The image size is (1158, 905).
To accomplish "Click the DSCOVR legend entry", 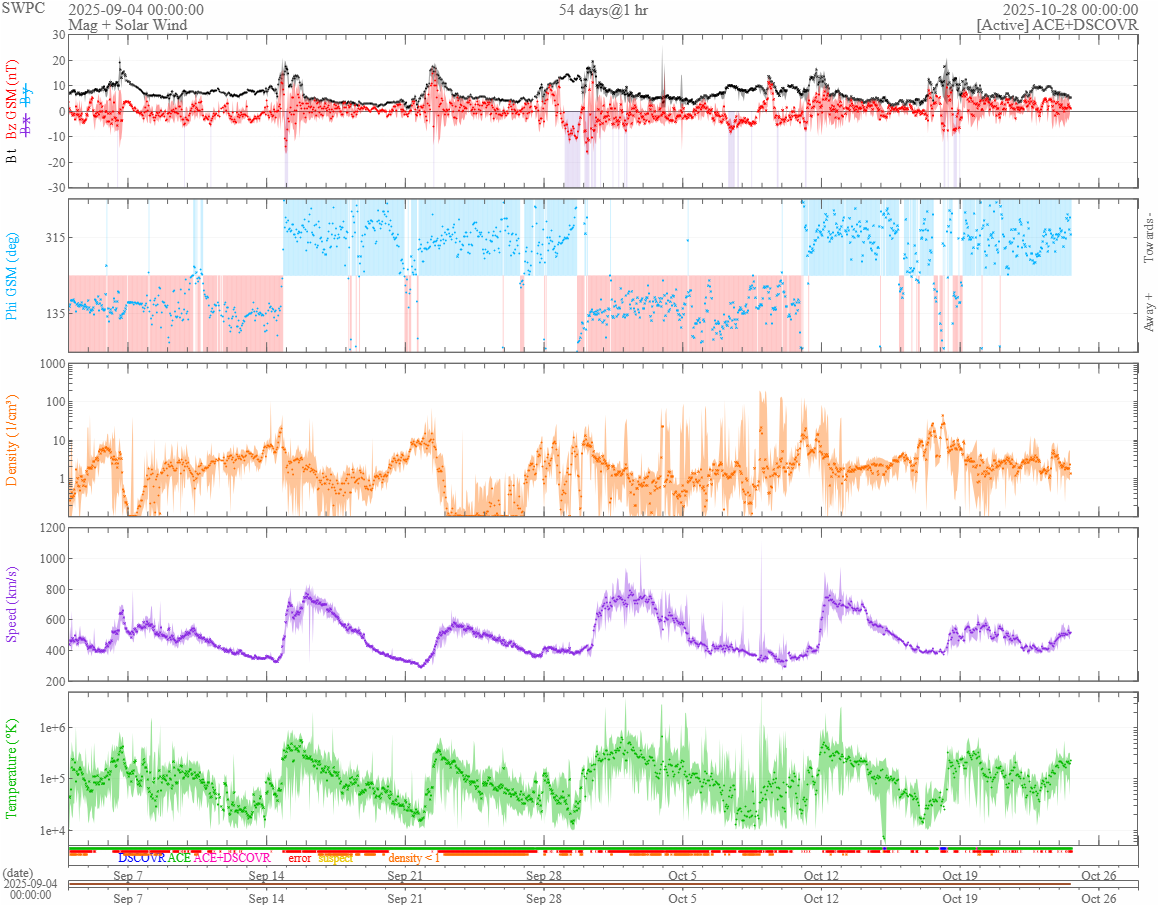I will click(x=142, y=858).
